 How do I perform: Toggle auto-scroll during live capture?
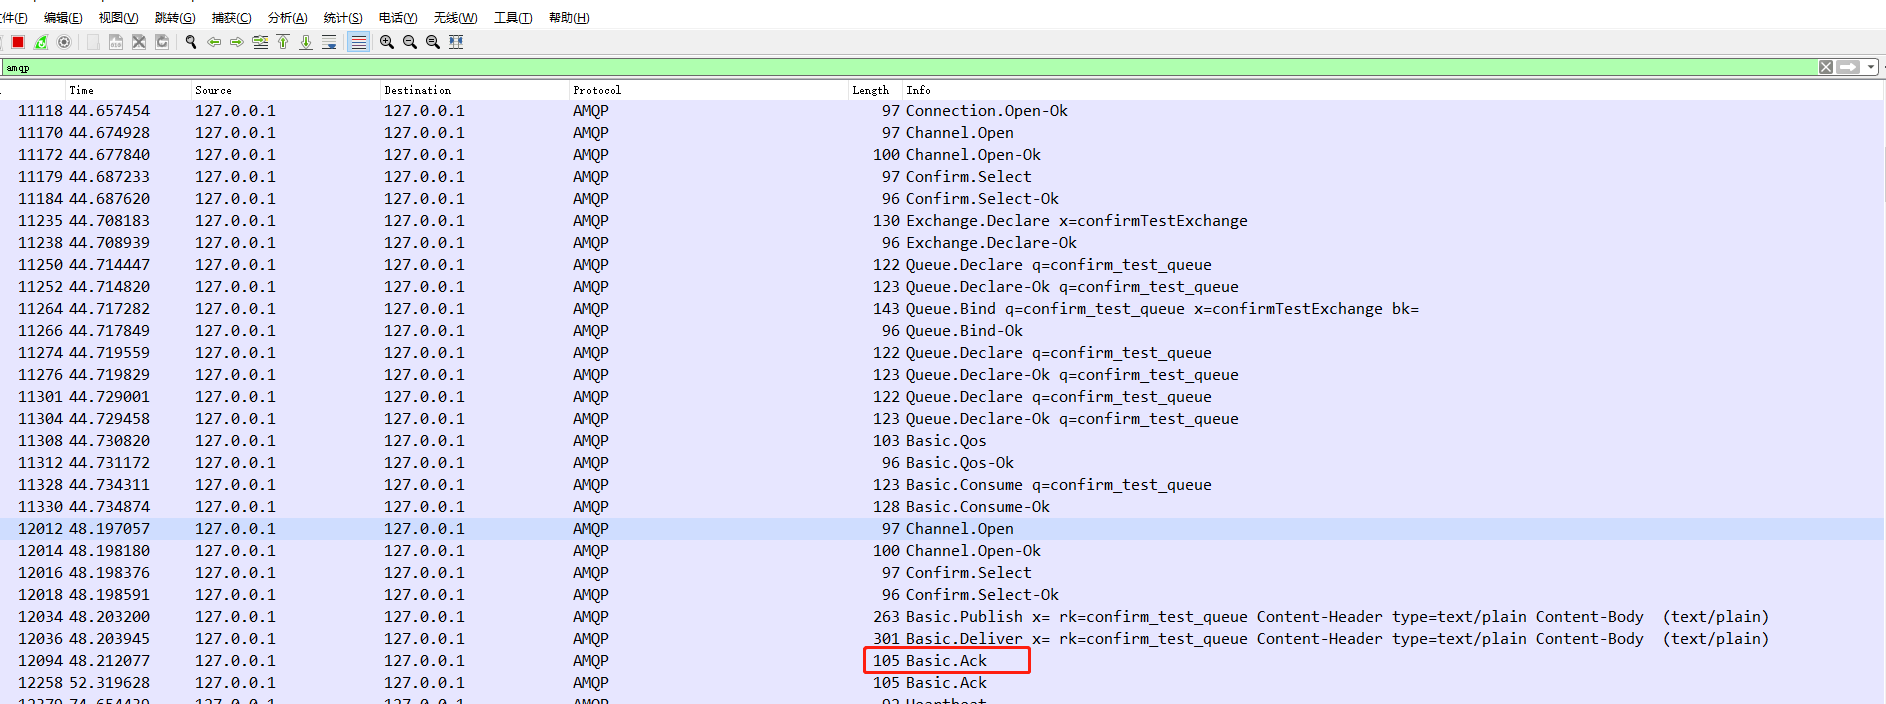coord(329,42)
